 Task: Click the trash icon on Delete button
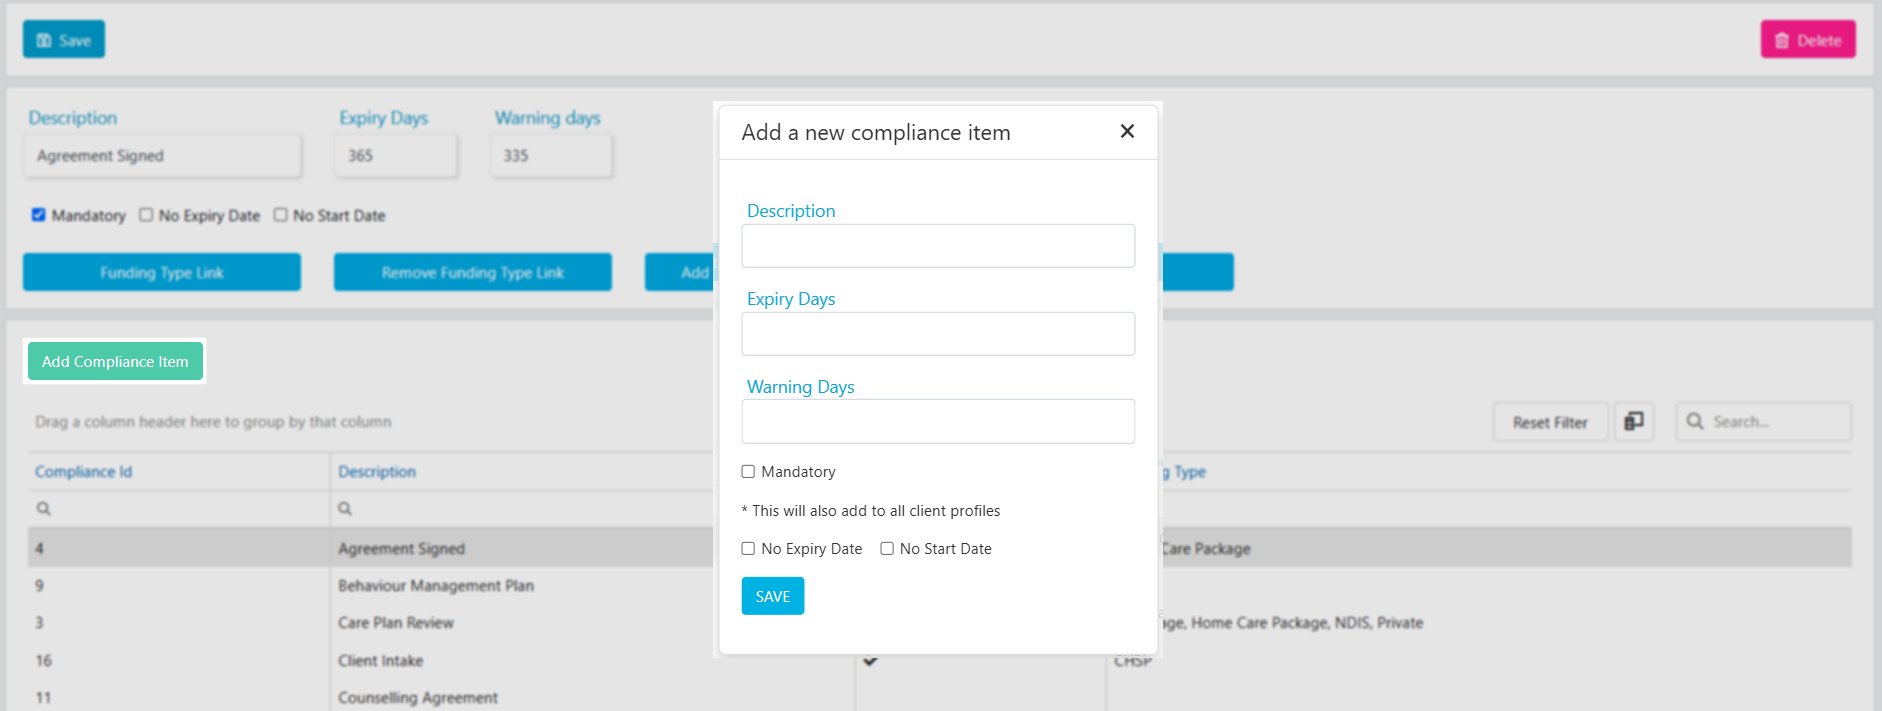[x=1782, y=41]
